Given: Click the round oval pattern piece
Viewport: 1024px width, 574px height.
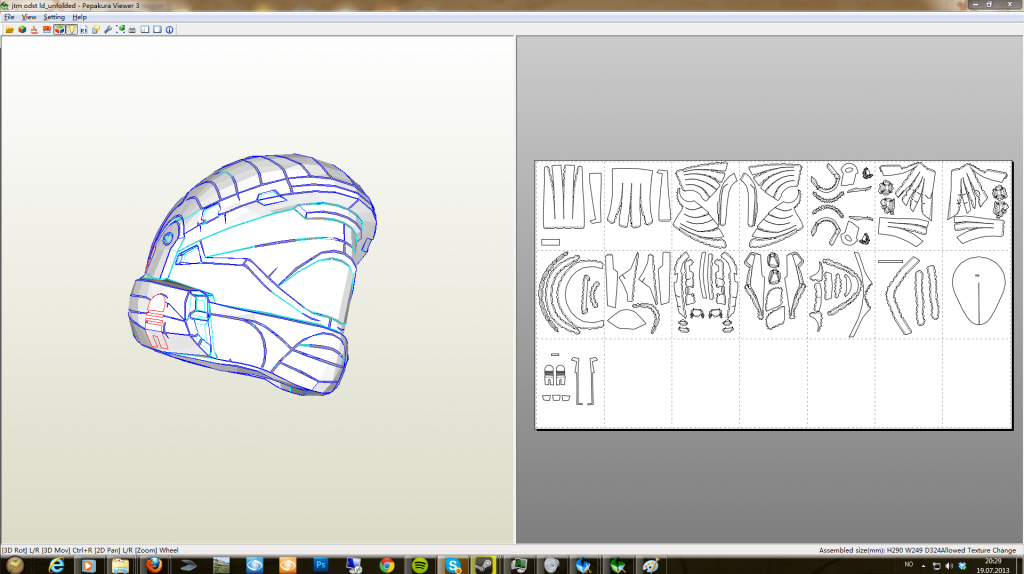Looking at the screenshot, I should [x=978, y=291].
